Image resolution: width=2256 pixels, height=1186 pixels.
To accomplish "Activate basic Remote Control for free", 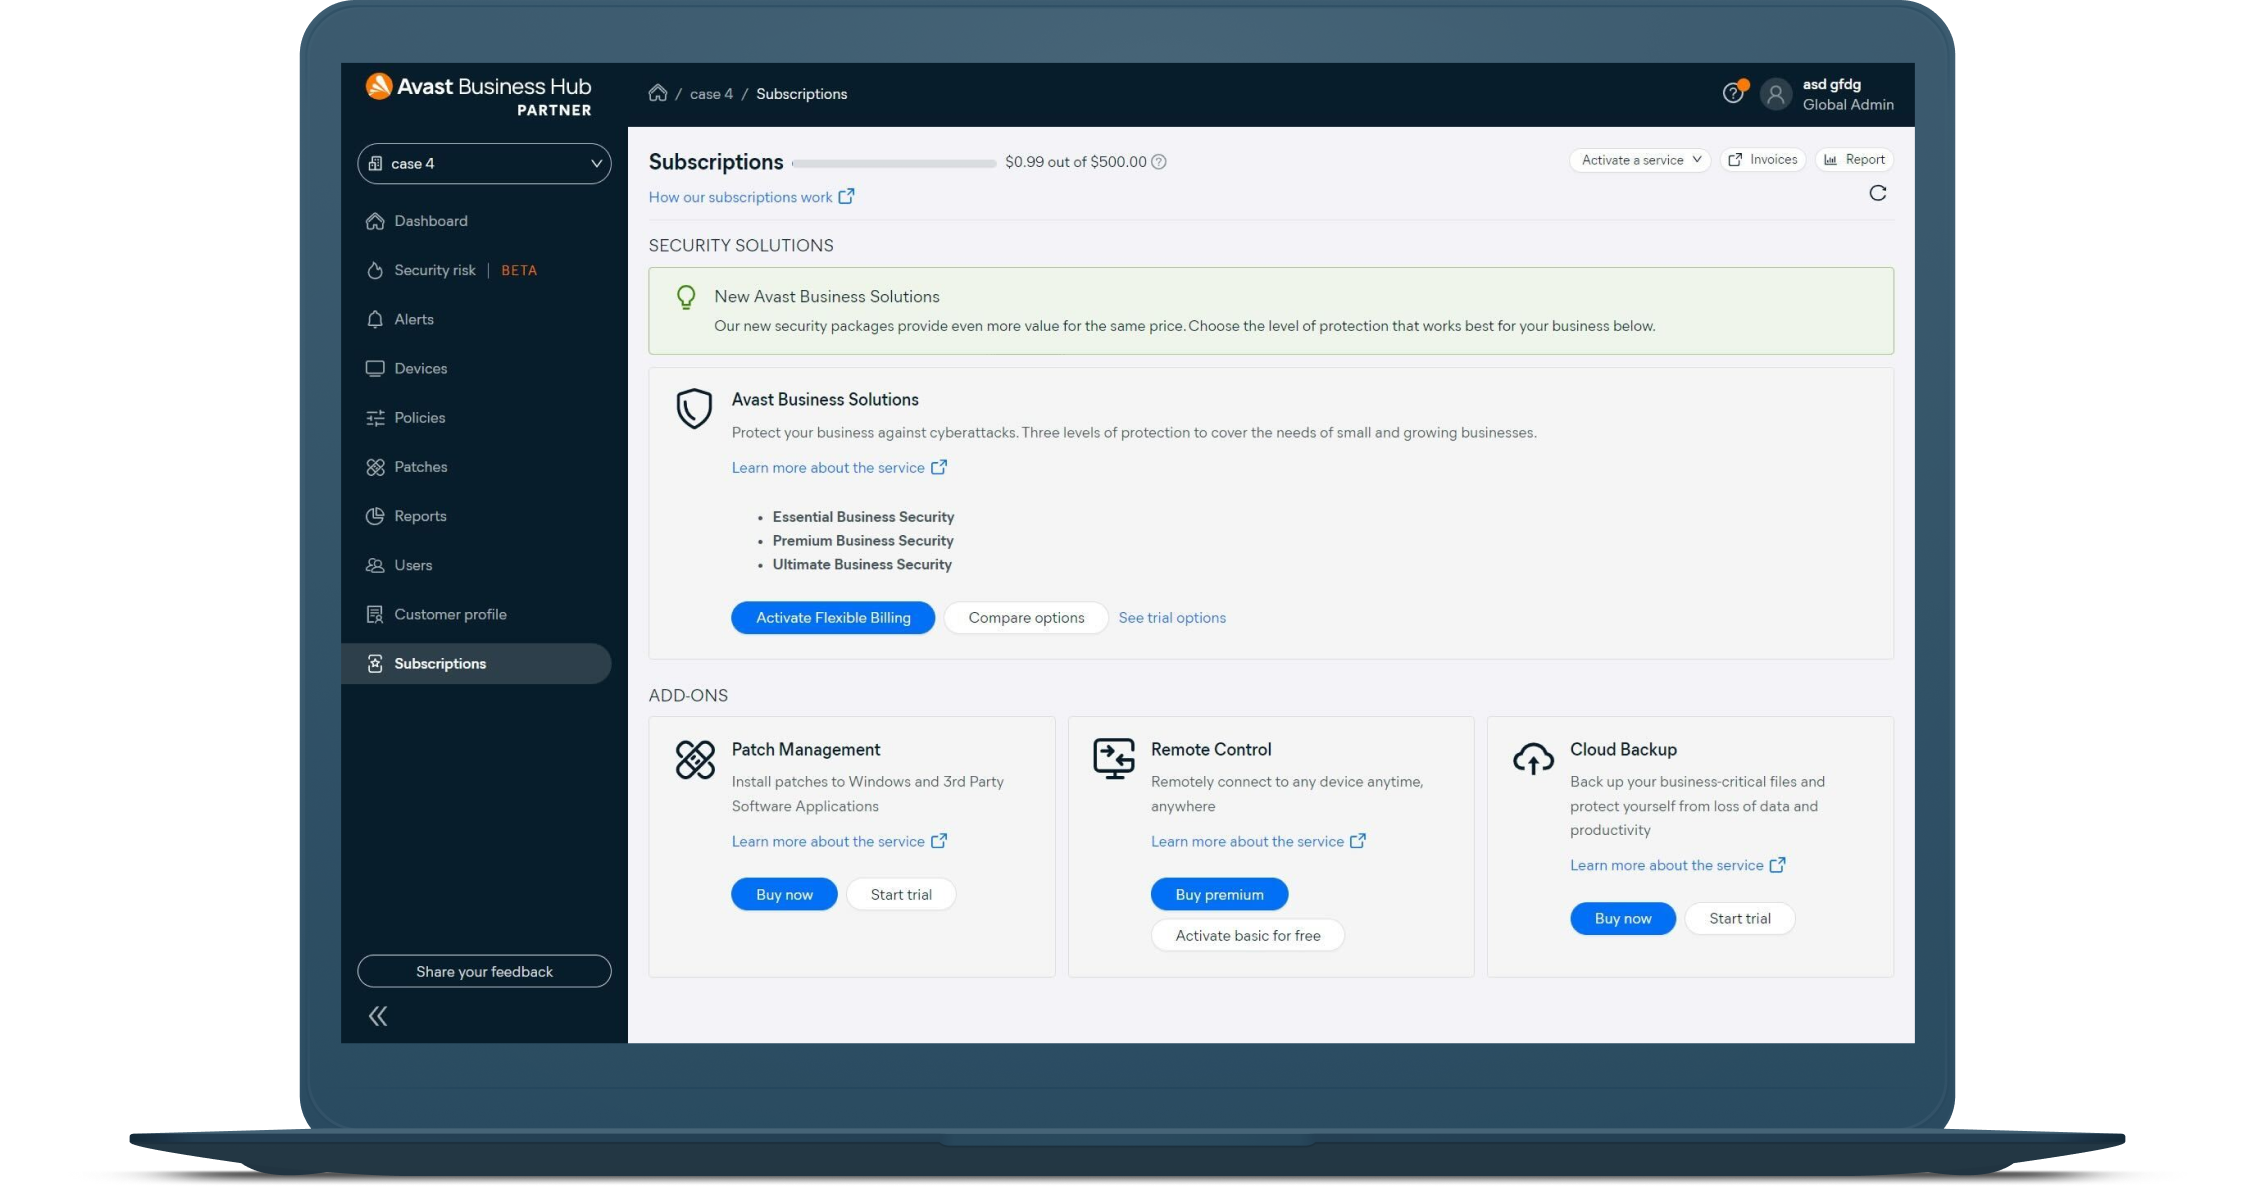I will click(1247, 935).
